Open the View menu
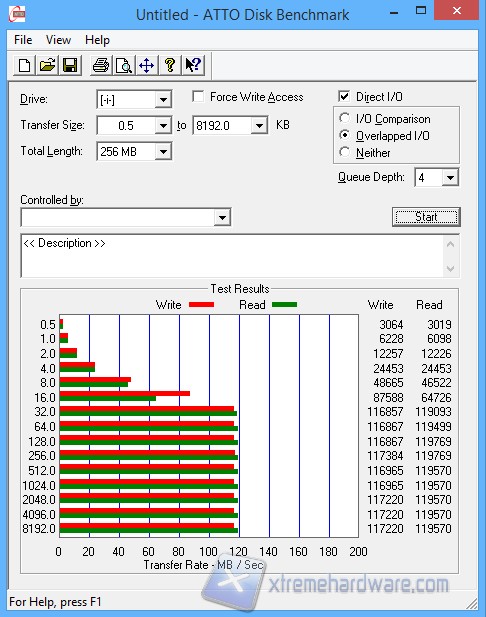This screenshot has width=486, height=617. pos(58,40)
